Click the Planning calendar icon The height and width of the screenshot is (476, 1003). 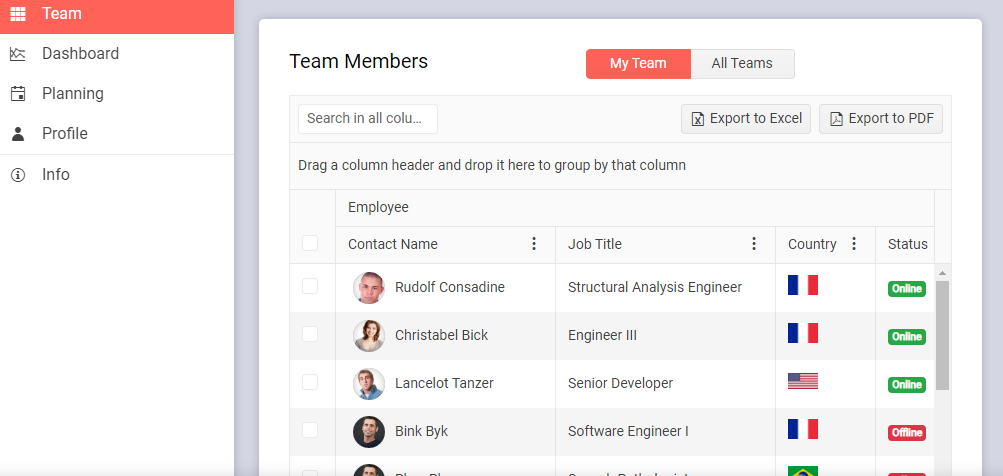pos(18,94)
